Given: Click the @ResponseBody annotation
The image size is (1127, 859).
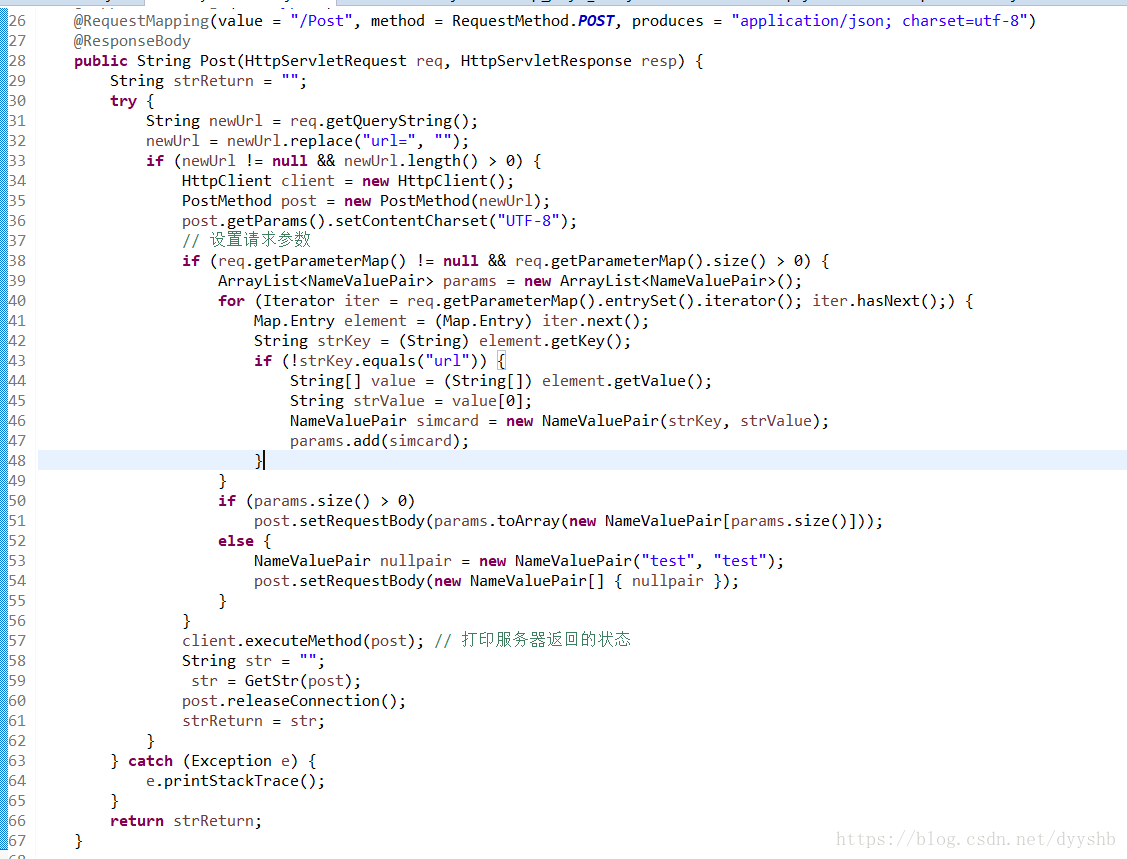Looking at the screenshot, I should [132, 41].
